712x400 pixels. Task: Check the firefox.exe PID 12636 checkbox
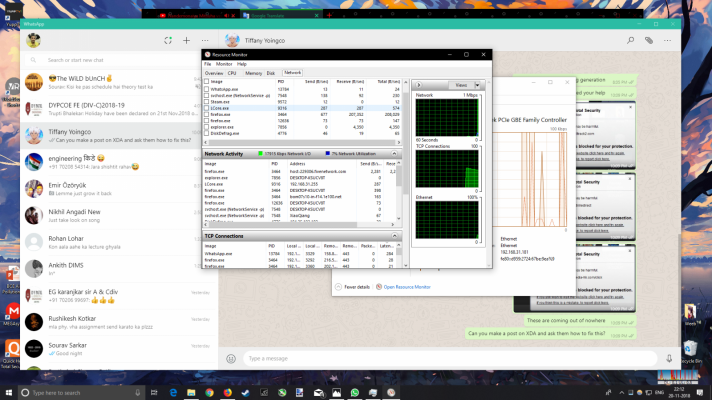pyautogui.click(x=207, y=121)
